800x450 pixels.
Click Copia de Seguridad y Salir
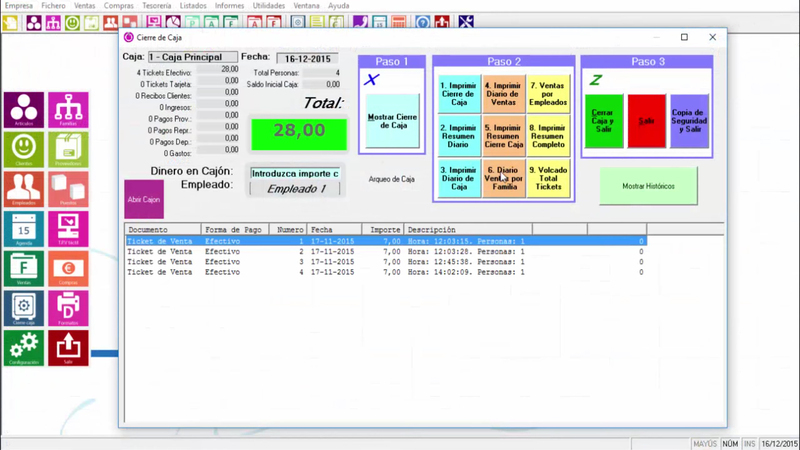689,121
